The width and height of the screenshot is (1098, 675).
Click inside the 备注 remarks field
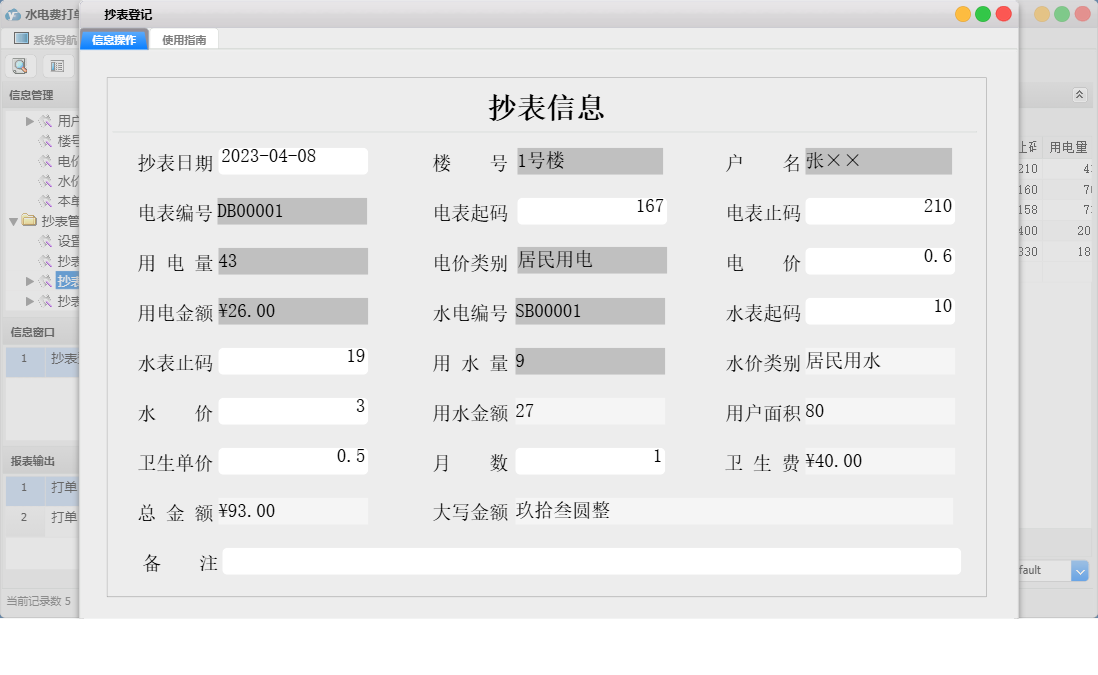tap(590, 562)
